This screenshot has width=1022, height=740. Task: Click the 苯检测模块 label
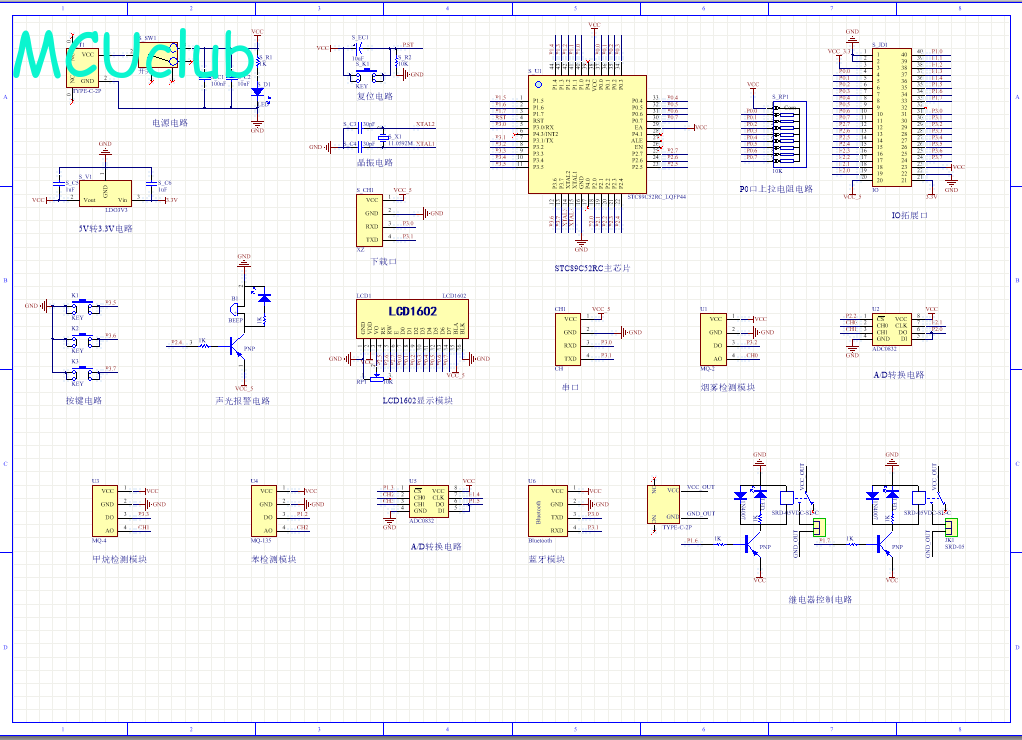coord(274,559)
